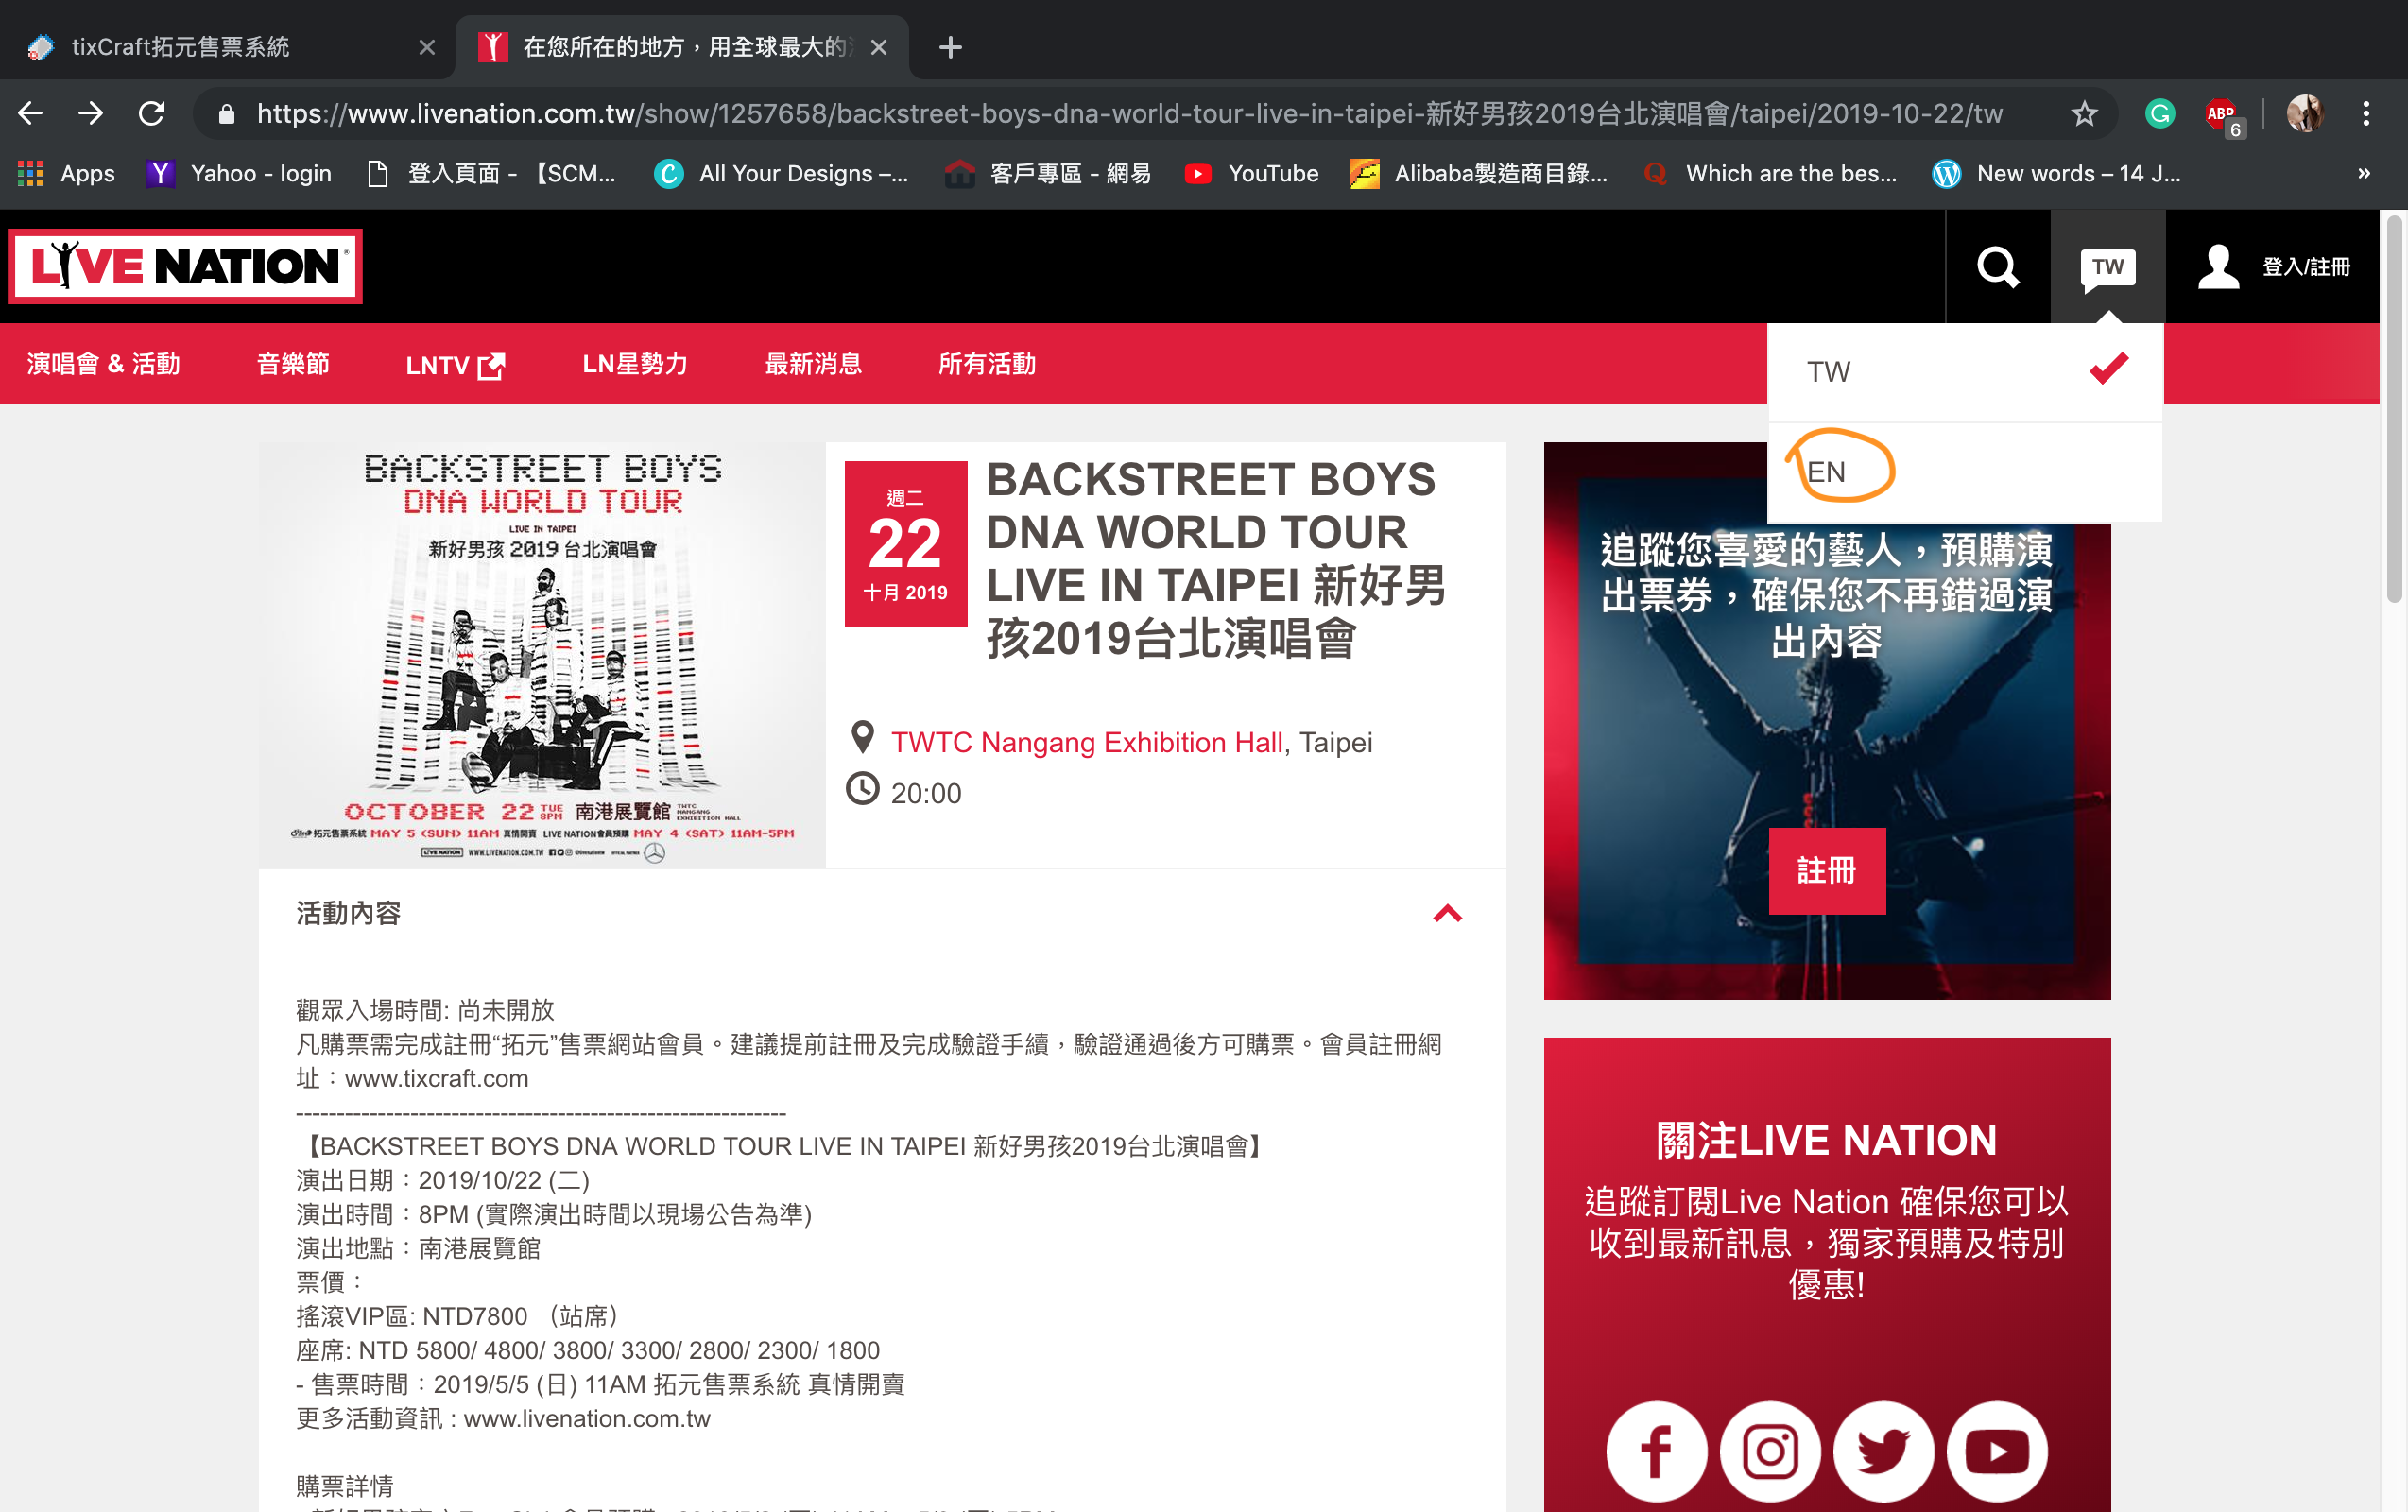Click the Grammarly extension icon
This screenshot has width=2408, height=1512.
point(2159,114)
